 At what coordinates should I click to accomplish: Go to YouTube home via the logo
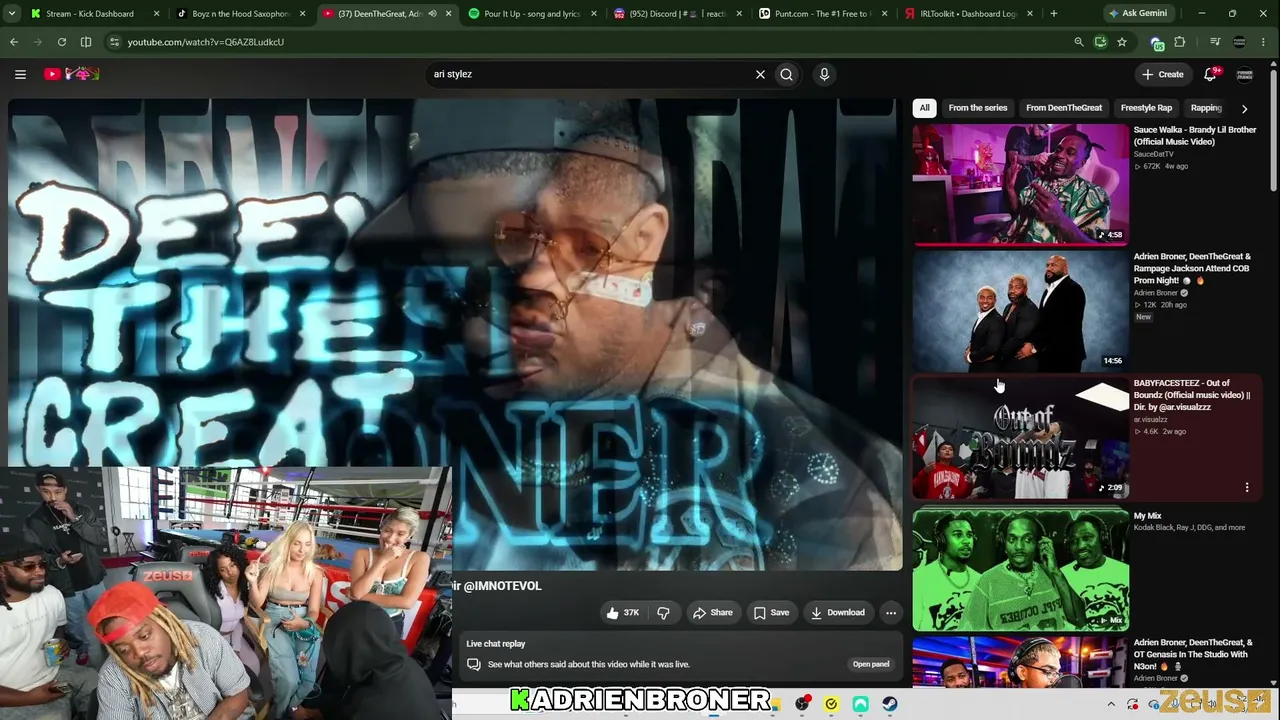pyautogui.click(x=72, y=74)
